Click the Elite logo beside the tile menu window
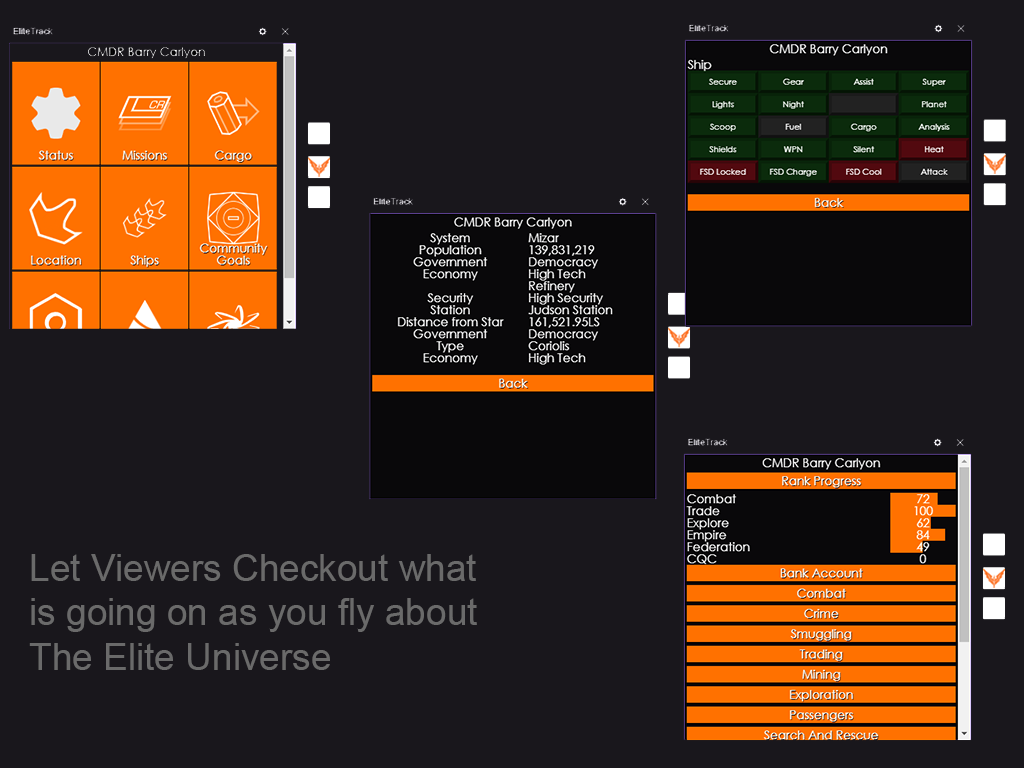The image size is (1024, 768). click(x=319, y=167)
